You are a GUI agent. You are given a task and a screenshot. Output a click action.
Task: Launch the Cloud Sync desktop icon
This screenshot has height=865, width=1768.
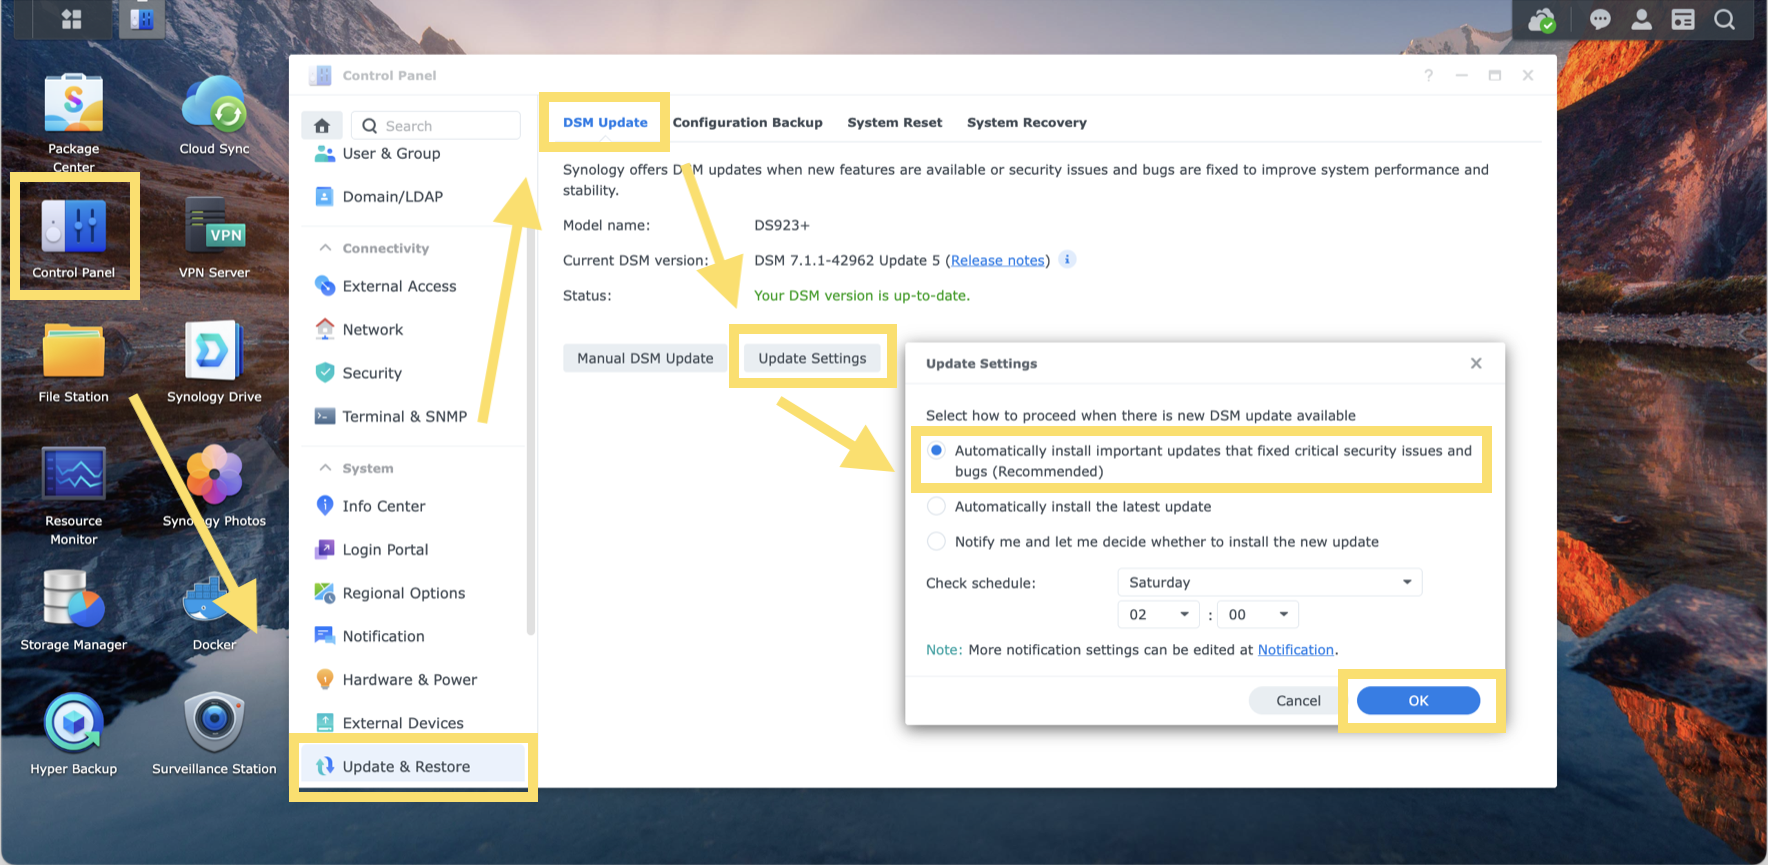point(214,105)
